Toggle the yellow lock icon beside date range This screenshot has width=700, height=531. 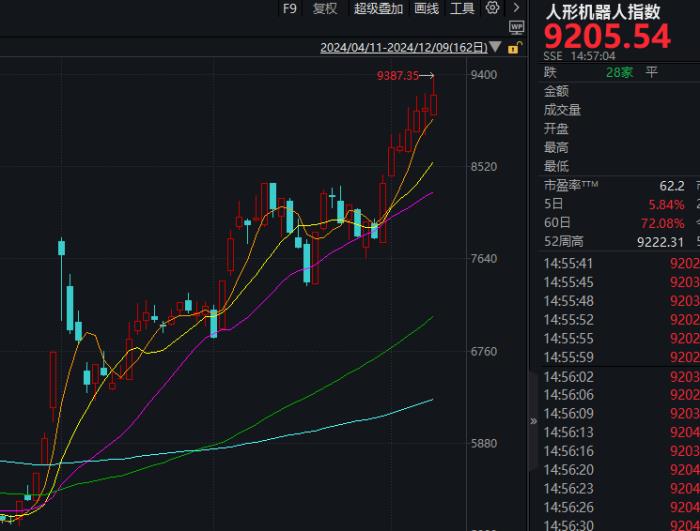(x=513, y=48)
